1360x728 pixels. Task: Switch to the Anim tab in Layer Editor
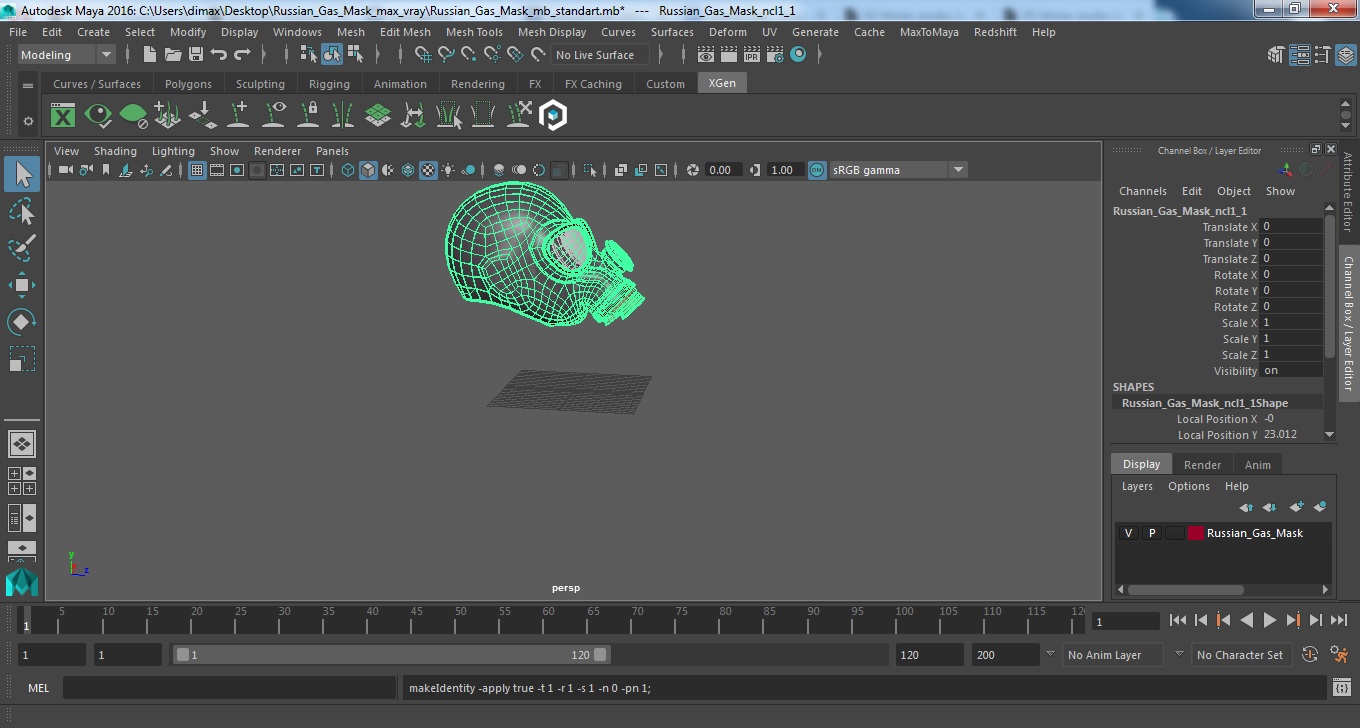tap(1257, 465)
